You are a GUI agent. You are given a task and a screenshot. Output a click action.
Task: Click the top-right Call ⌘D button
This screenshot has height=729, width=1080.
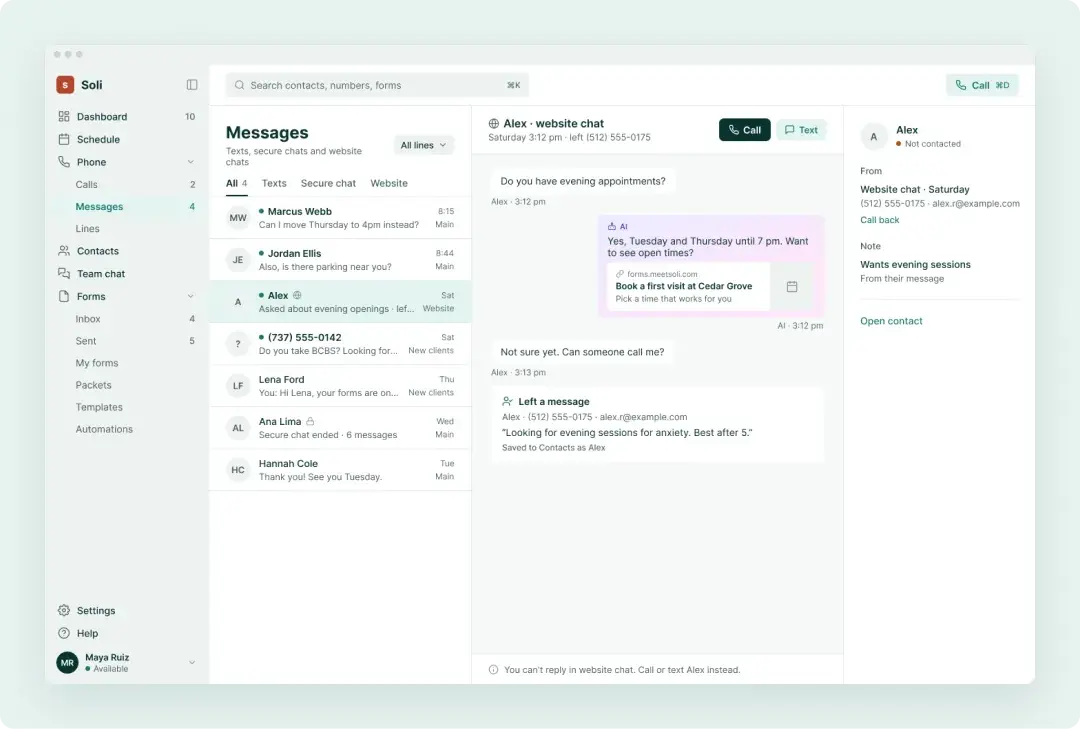click(982, 85)
